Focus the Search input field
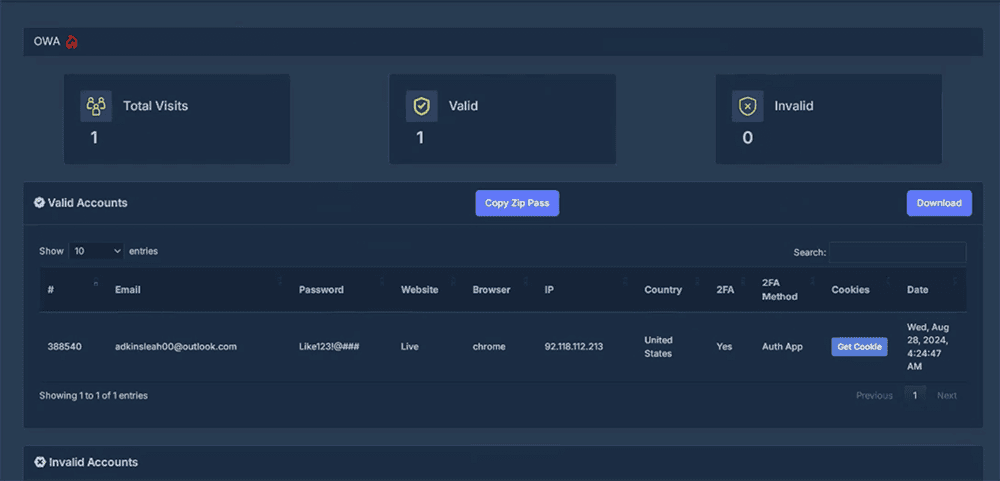The width and height of the screenshot is (1000, 481). 897,253
